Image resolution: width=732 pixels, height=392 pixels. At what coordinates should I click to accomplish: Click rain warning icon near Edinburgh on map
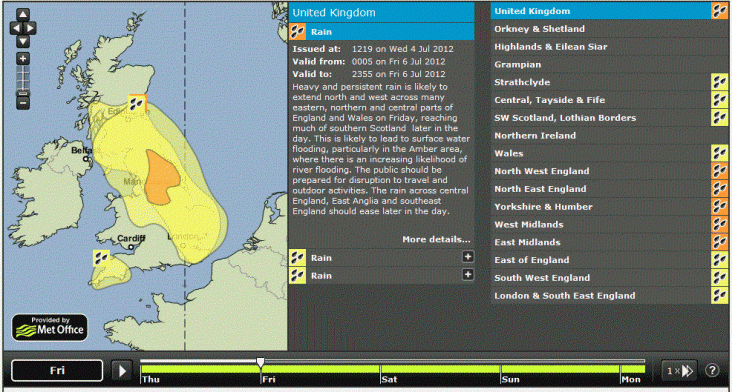tap(138, 104)
